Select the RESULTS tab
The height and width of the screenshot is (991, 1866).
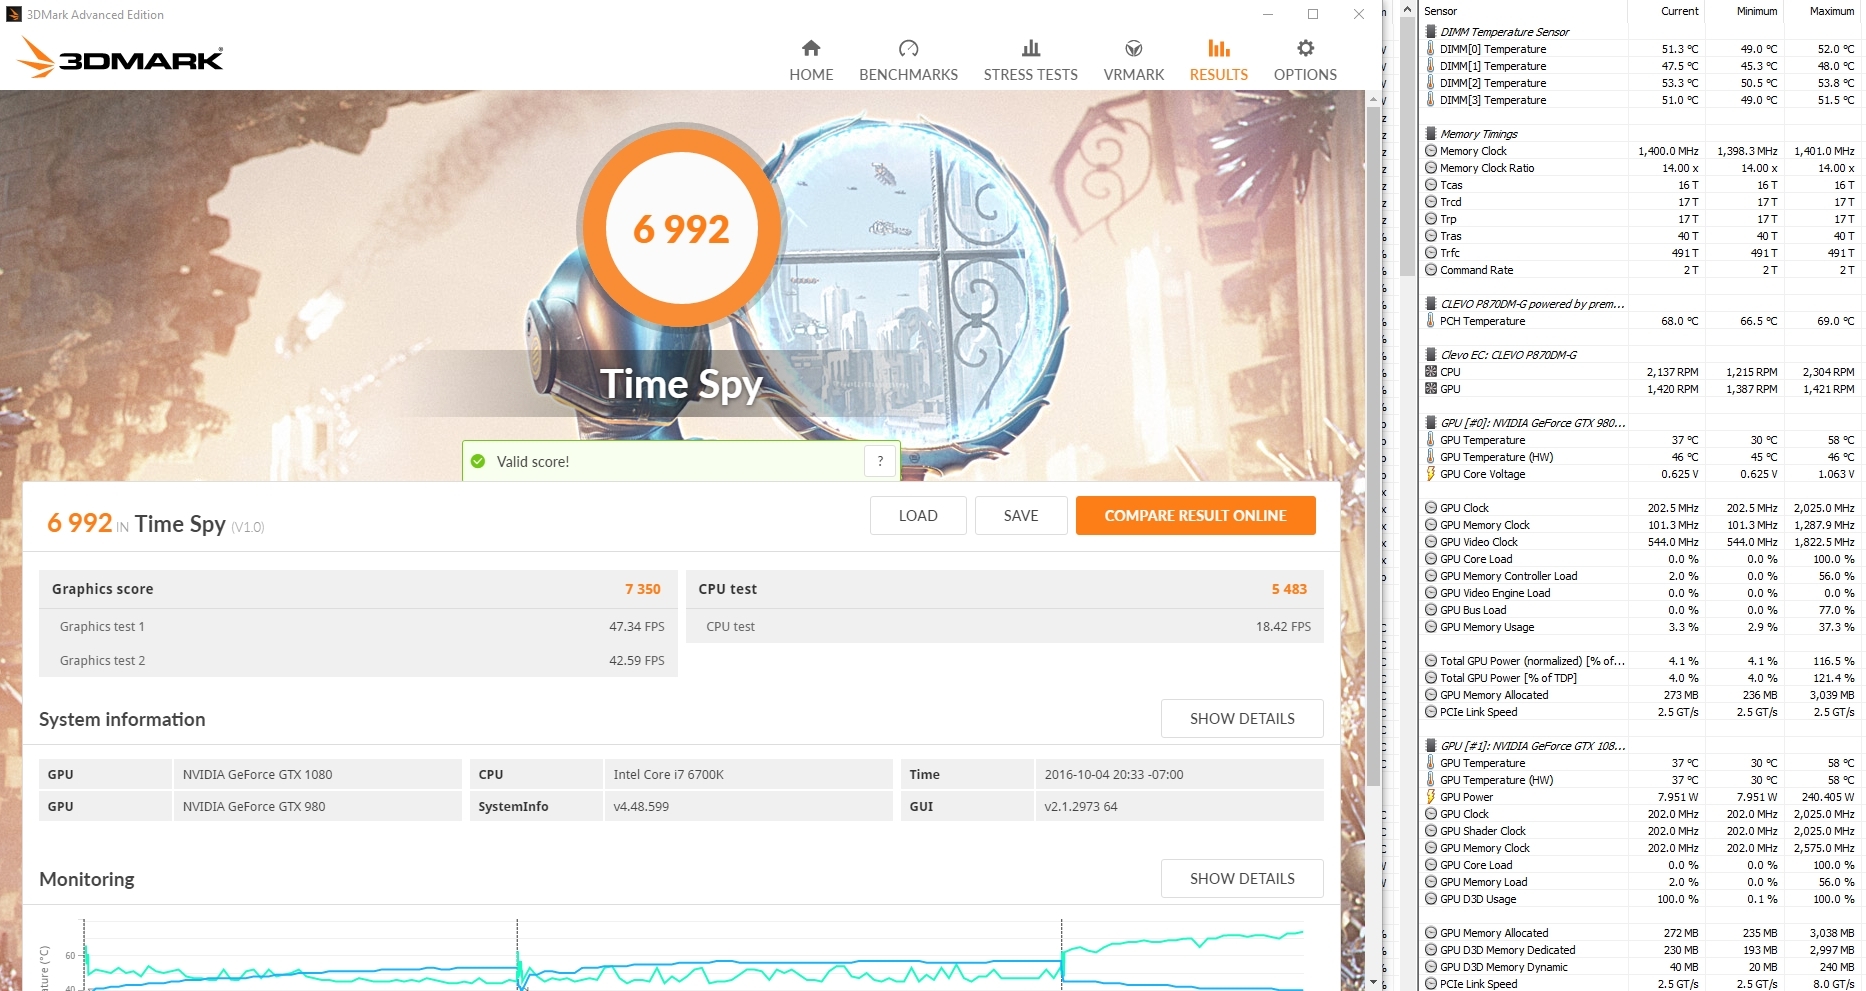pos(1218,61)
